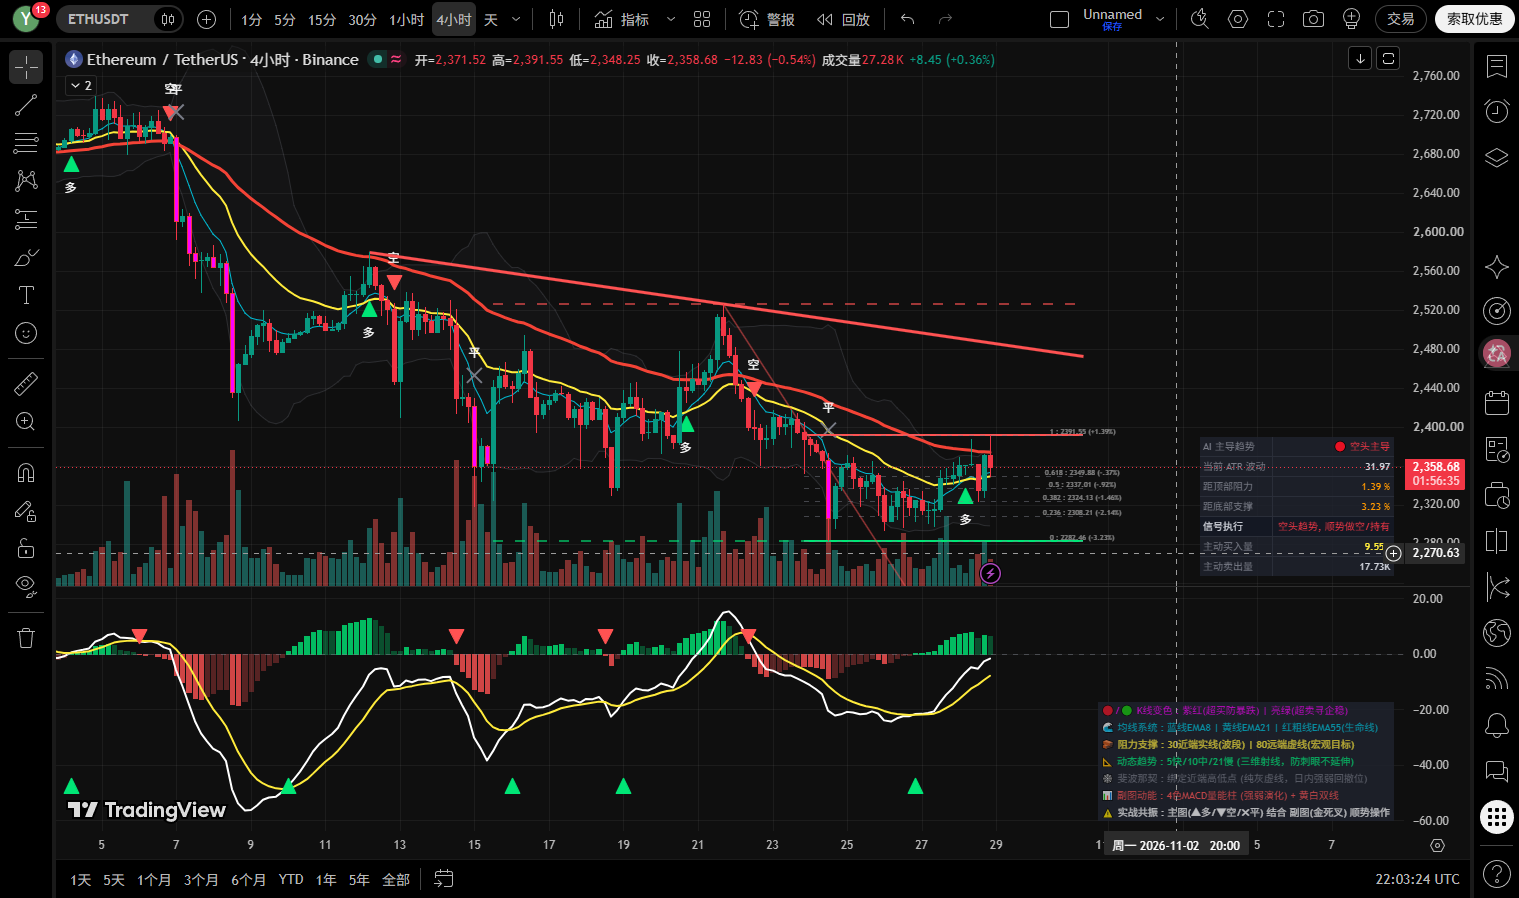Enter fullscreen mode
This screenshot has height=898, width=1519.
[x=1275, y=19]
